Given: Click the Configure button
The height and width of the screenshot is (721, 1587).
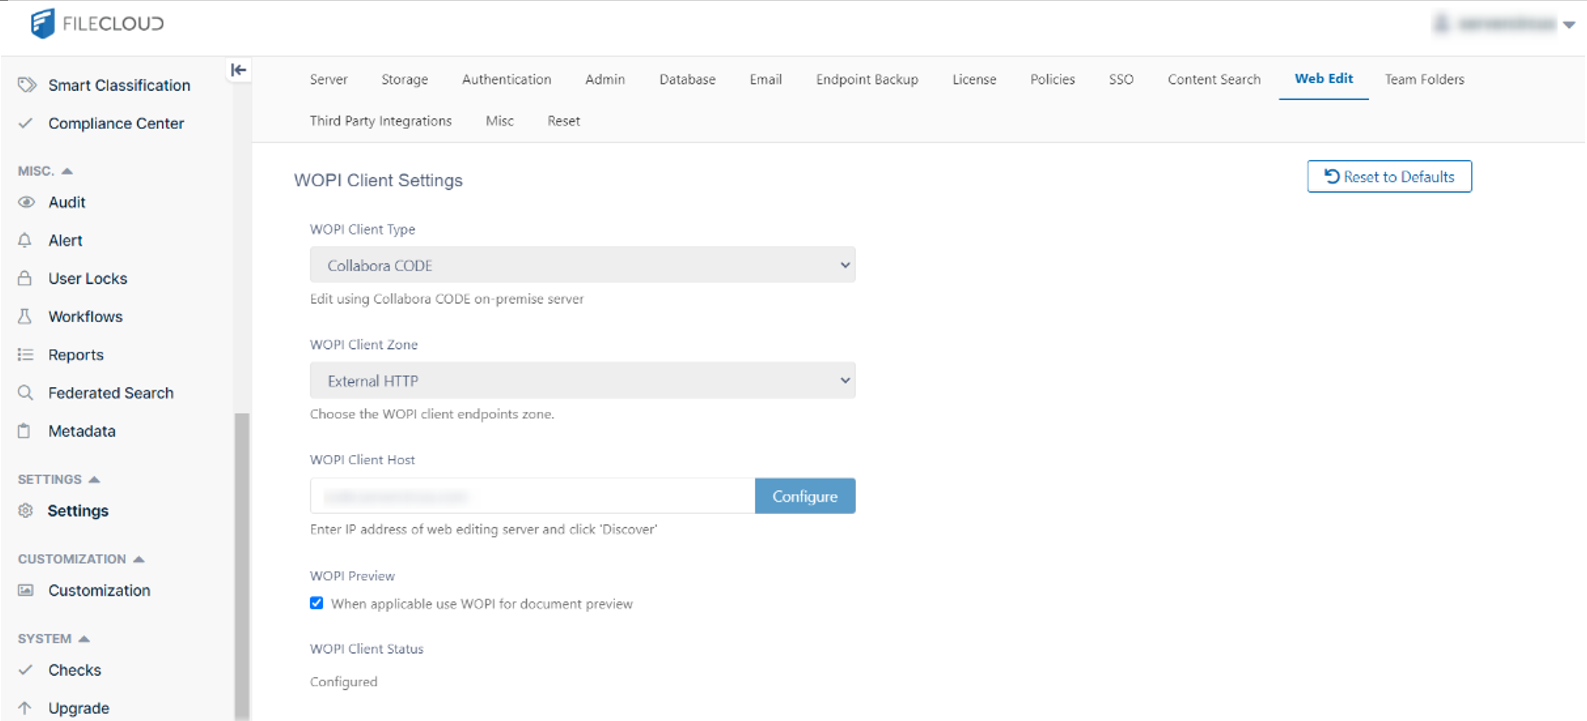Looking at the screenshot, I should click(805, 496).
